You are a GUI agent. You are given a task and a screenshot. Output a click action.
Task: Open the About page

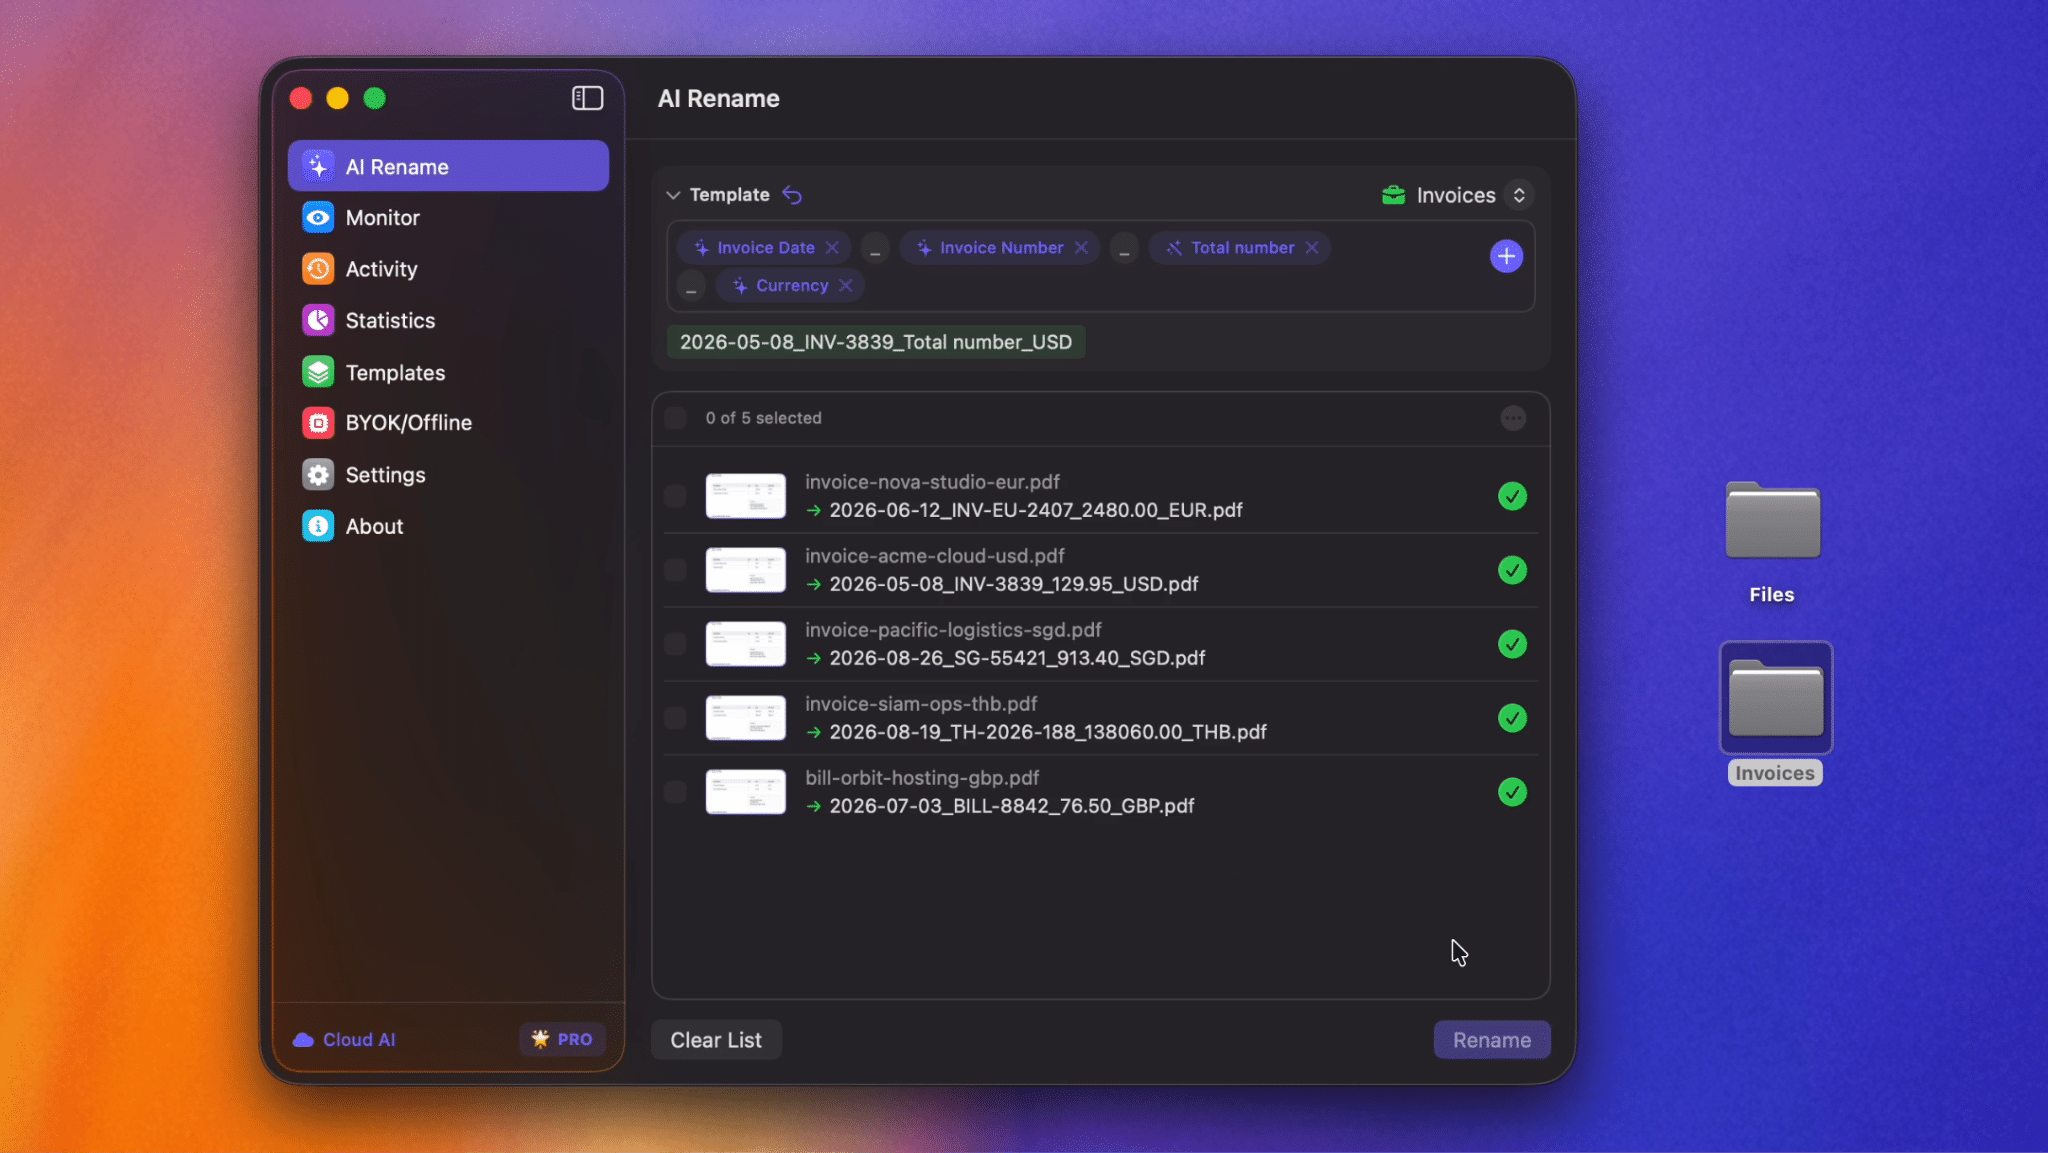pos(448,527)
